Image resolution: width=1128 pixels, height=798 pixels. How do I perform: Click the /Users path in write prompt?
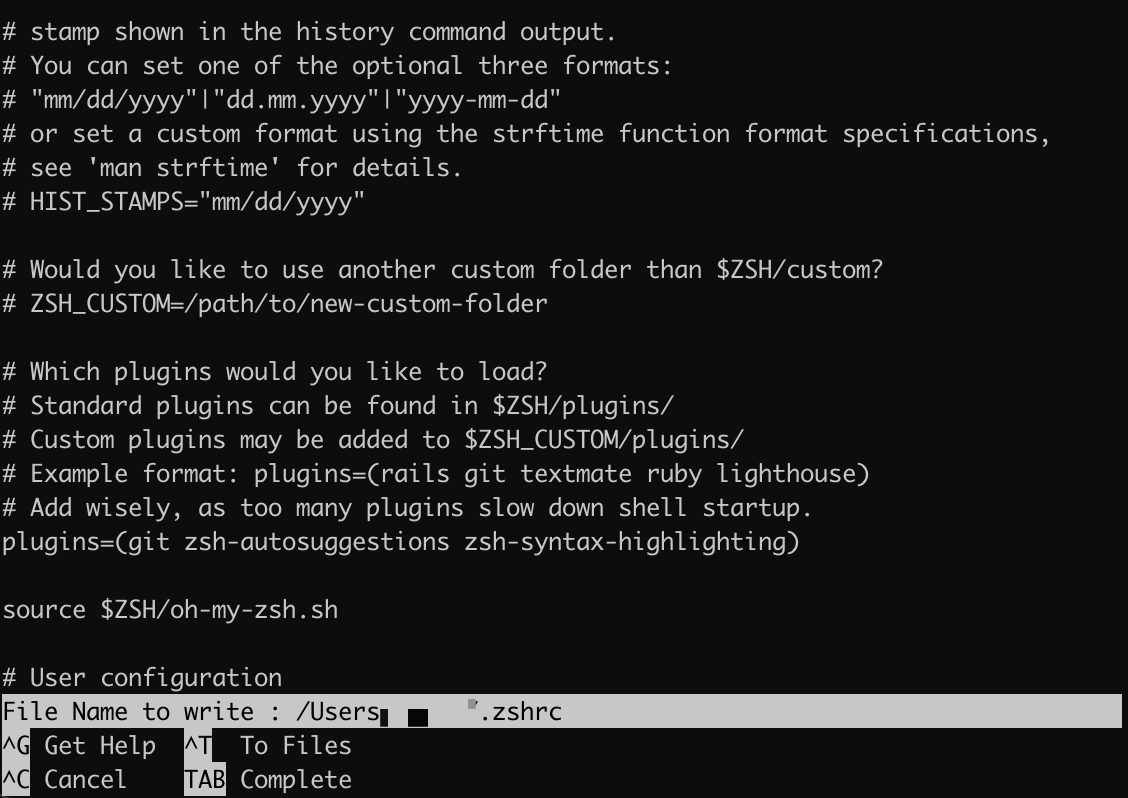(338, 712)
